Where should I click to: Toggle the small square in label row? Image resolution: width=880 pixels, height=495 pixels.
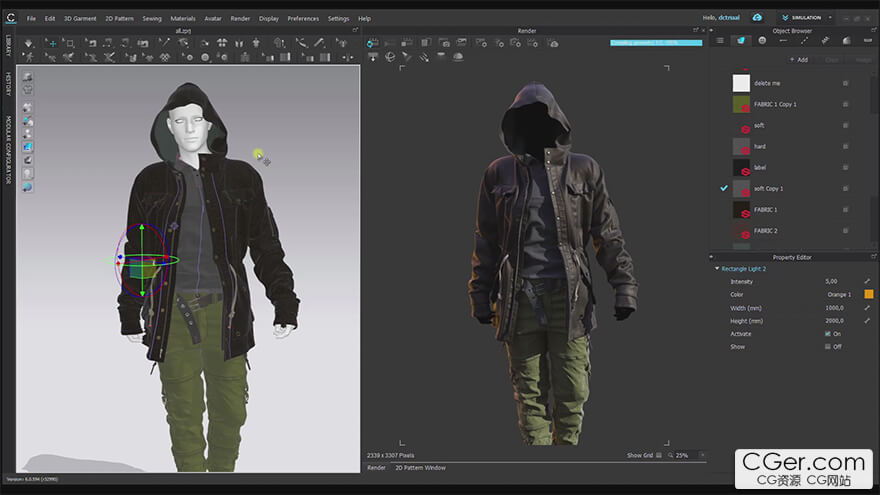(x=845, y=167)
